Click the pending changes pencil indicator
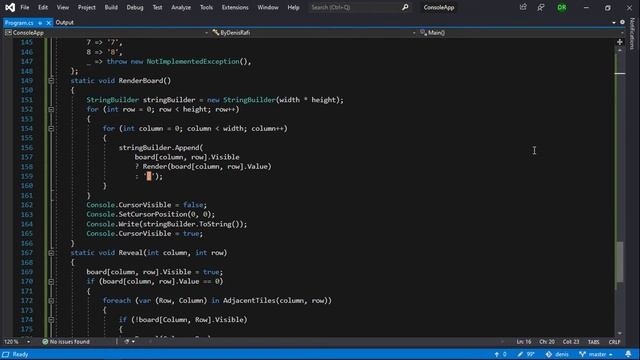The width and height of the screenshot is (640, 360). (526, 354)
